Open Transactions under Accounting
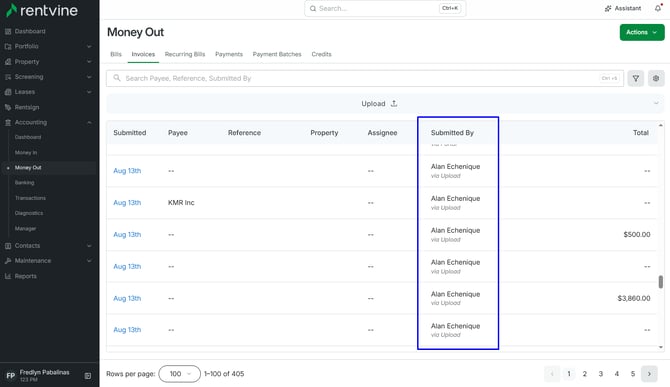Screen dimensions: 670x387 30,198
